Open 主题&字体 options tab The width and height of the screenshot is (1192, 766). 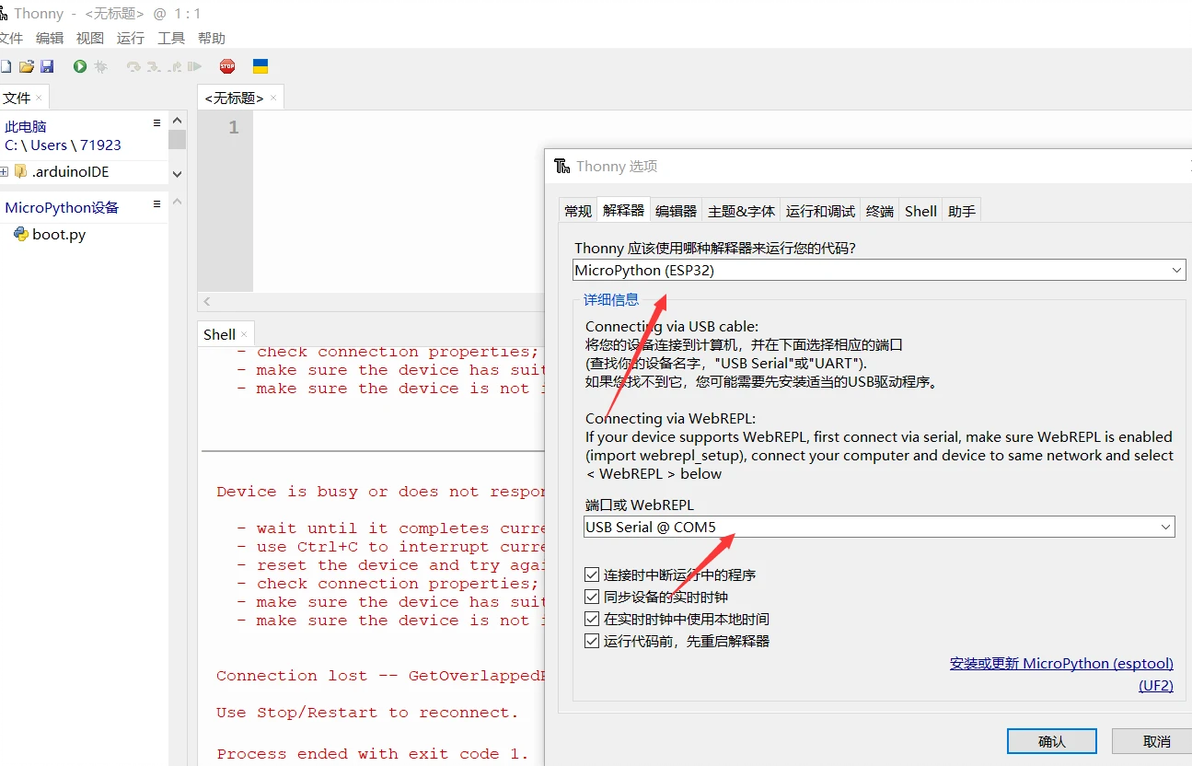coord(741,211)
